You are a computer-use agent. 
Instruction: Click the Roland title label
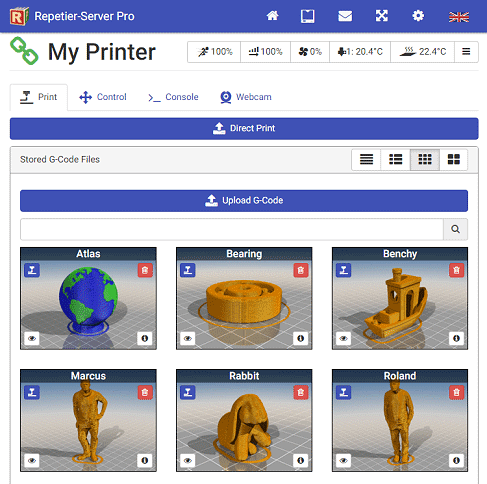click(x=400, y=376)
